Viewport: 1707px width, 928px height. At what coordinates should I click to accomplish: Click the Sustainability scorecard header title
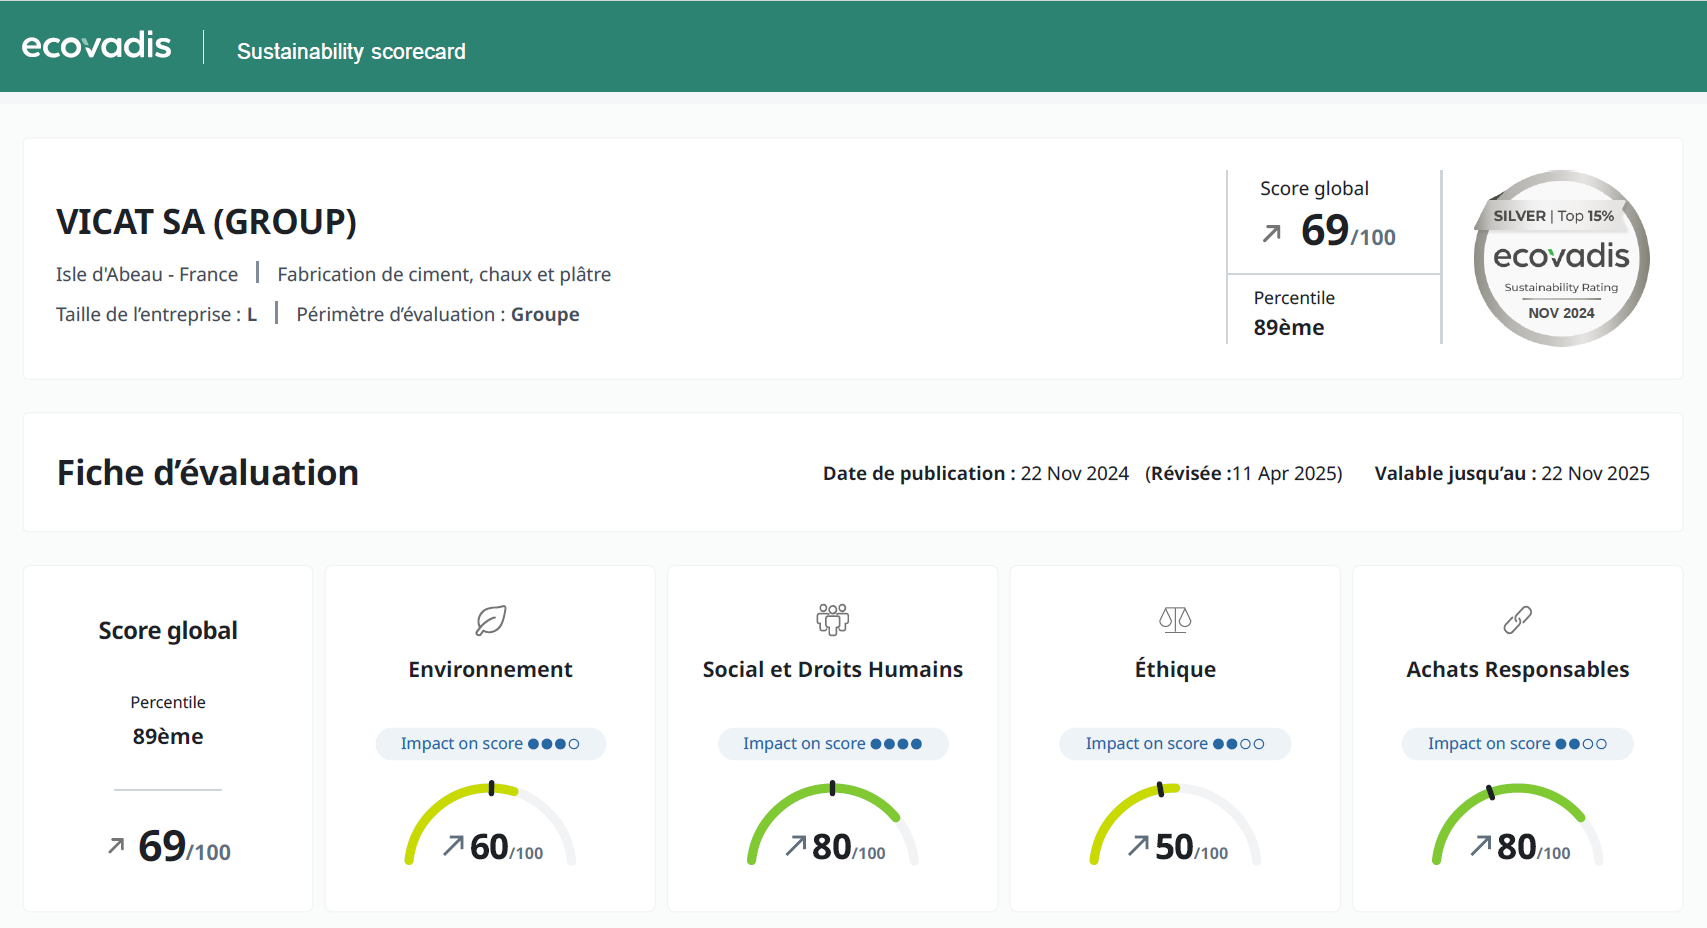[x=351, y=51]
